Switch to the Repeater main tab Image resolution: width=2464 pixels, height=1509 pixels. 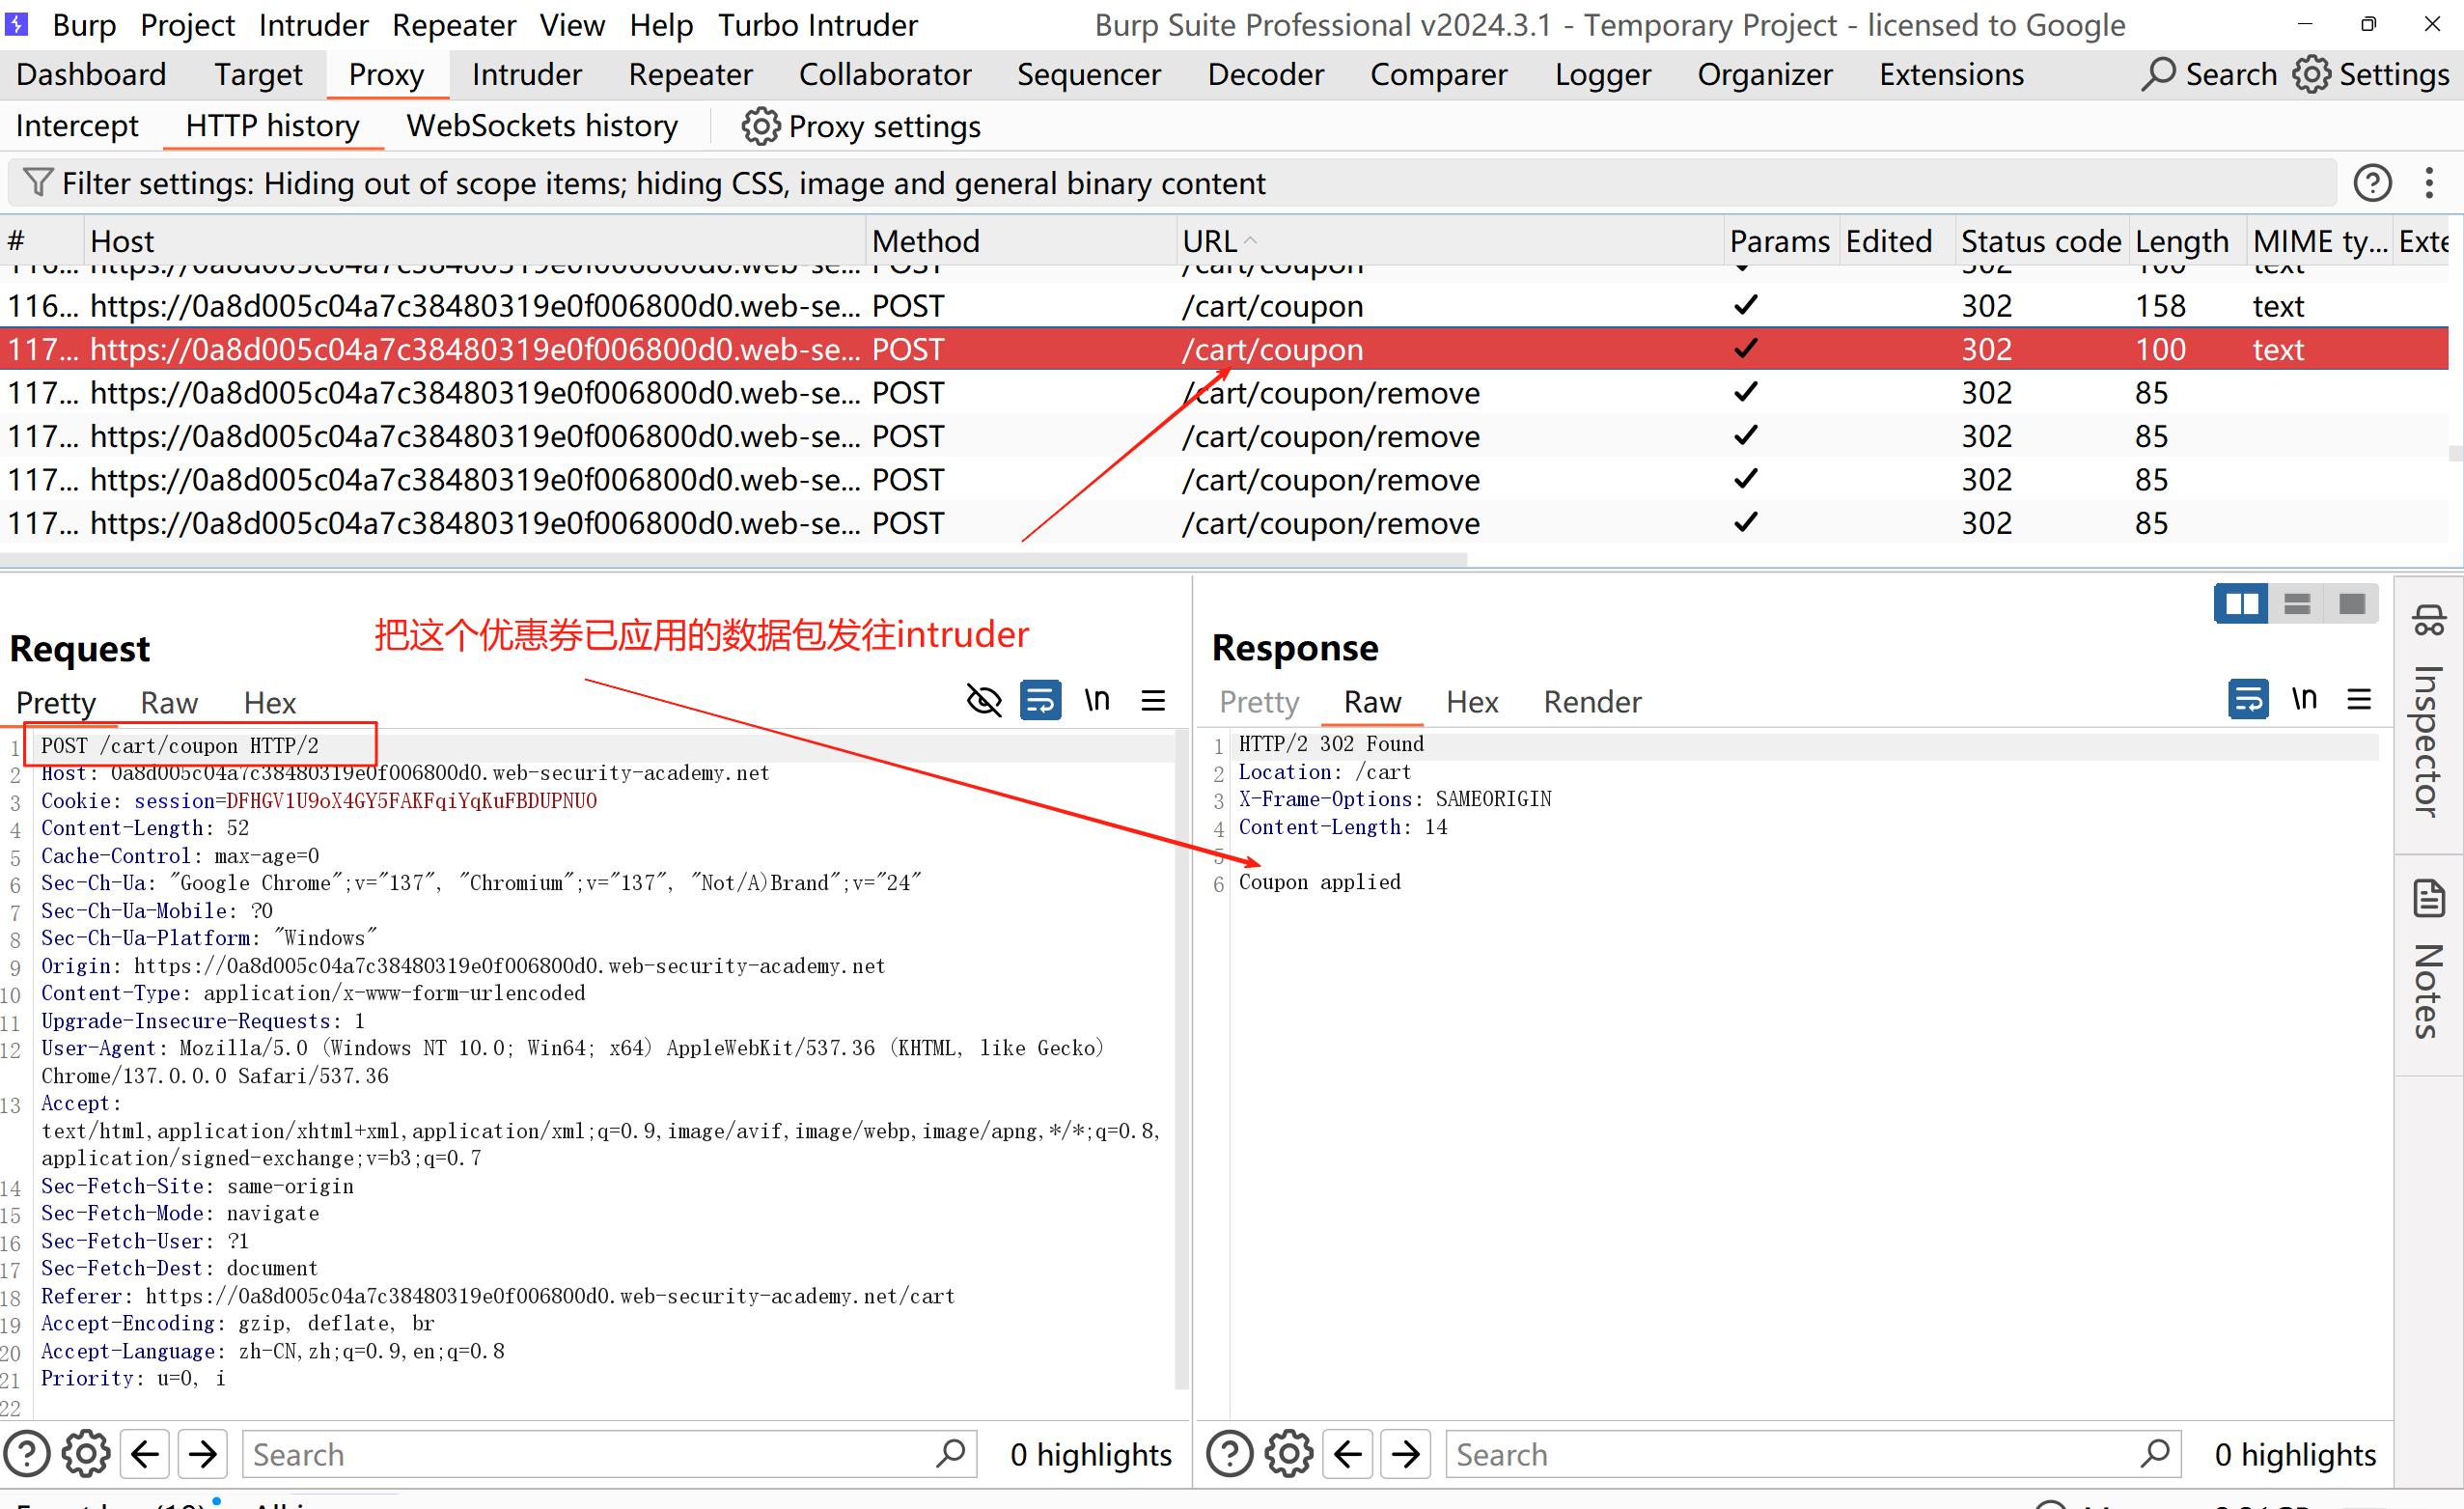[690, 74]
